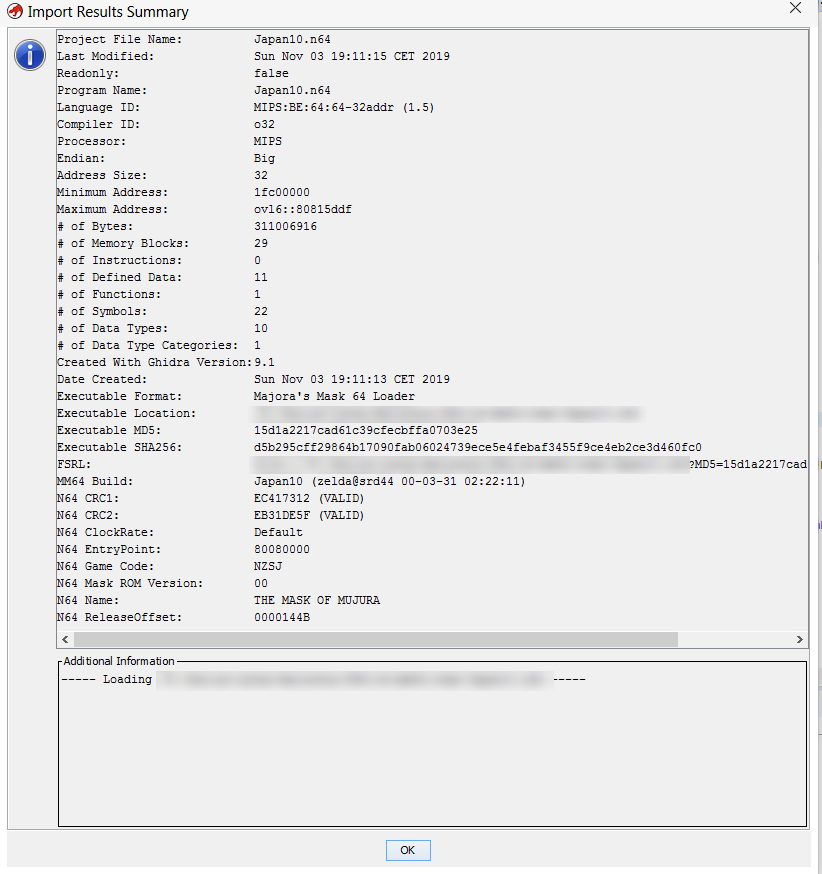Click the '# of Bytes' value '311006916'
Screen dimensions: 822x874
[x=285, y=226]
